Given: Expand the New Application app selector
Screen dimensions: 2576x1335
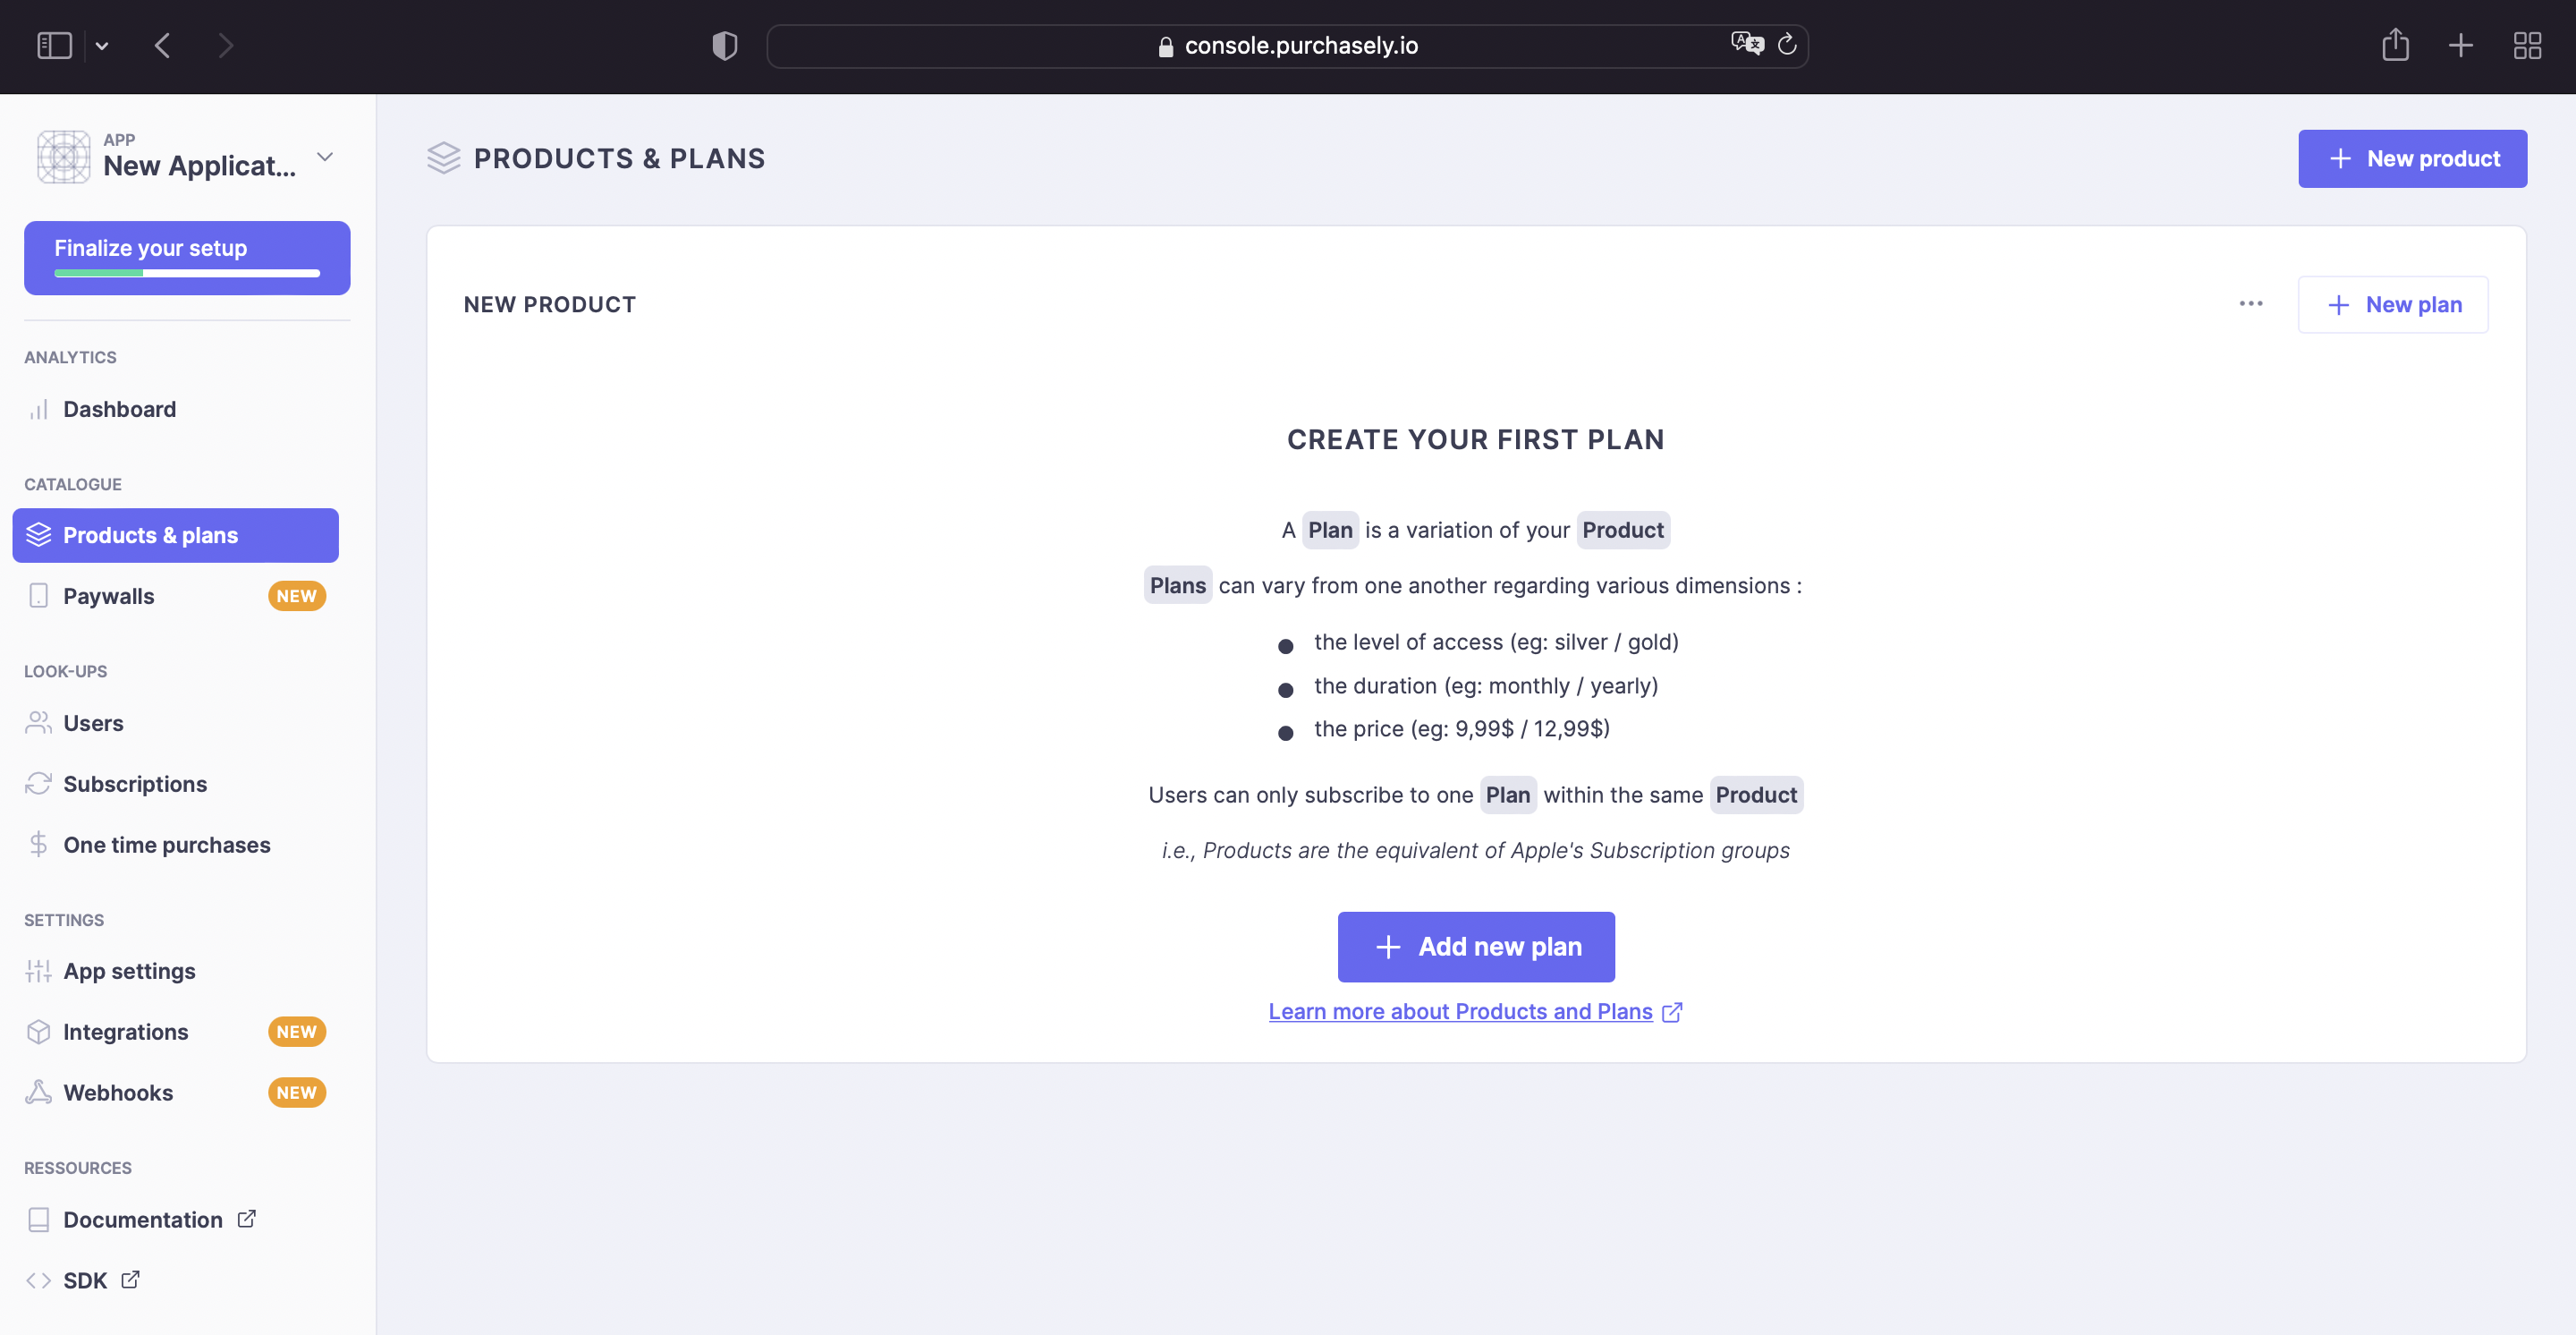Looking at the screenshot, I should pos(186,157).
